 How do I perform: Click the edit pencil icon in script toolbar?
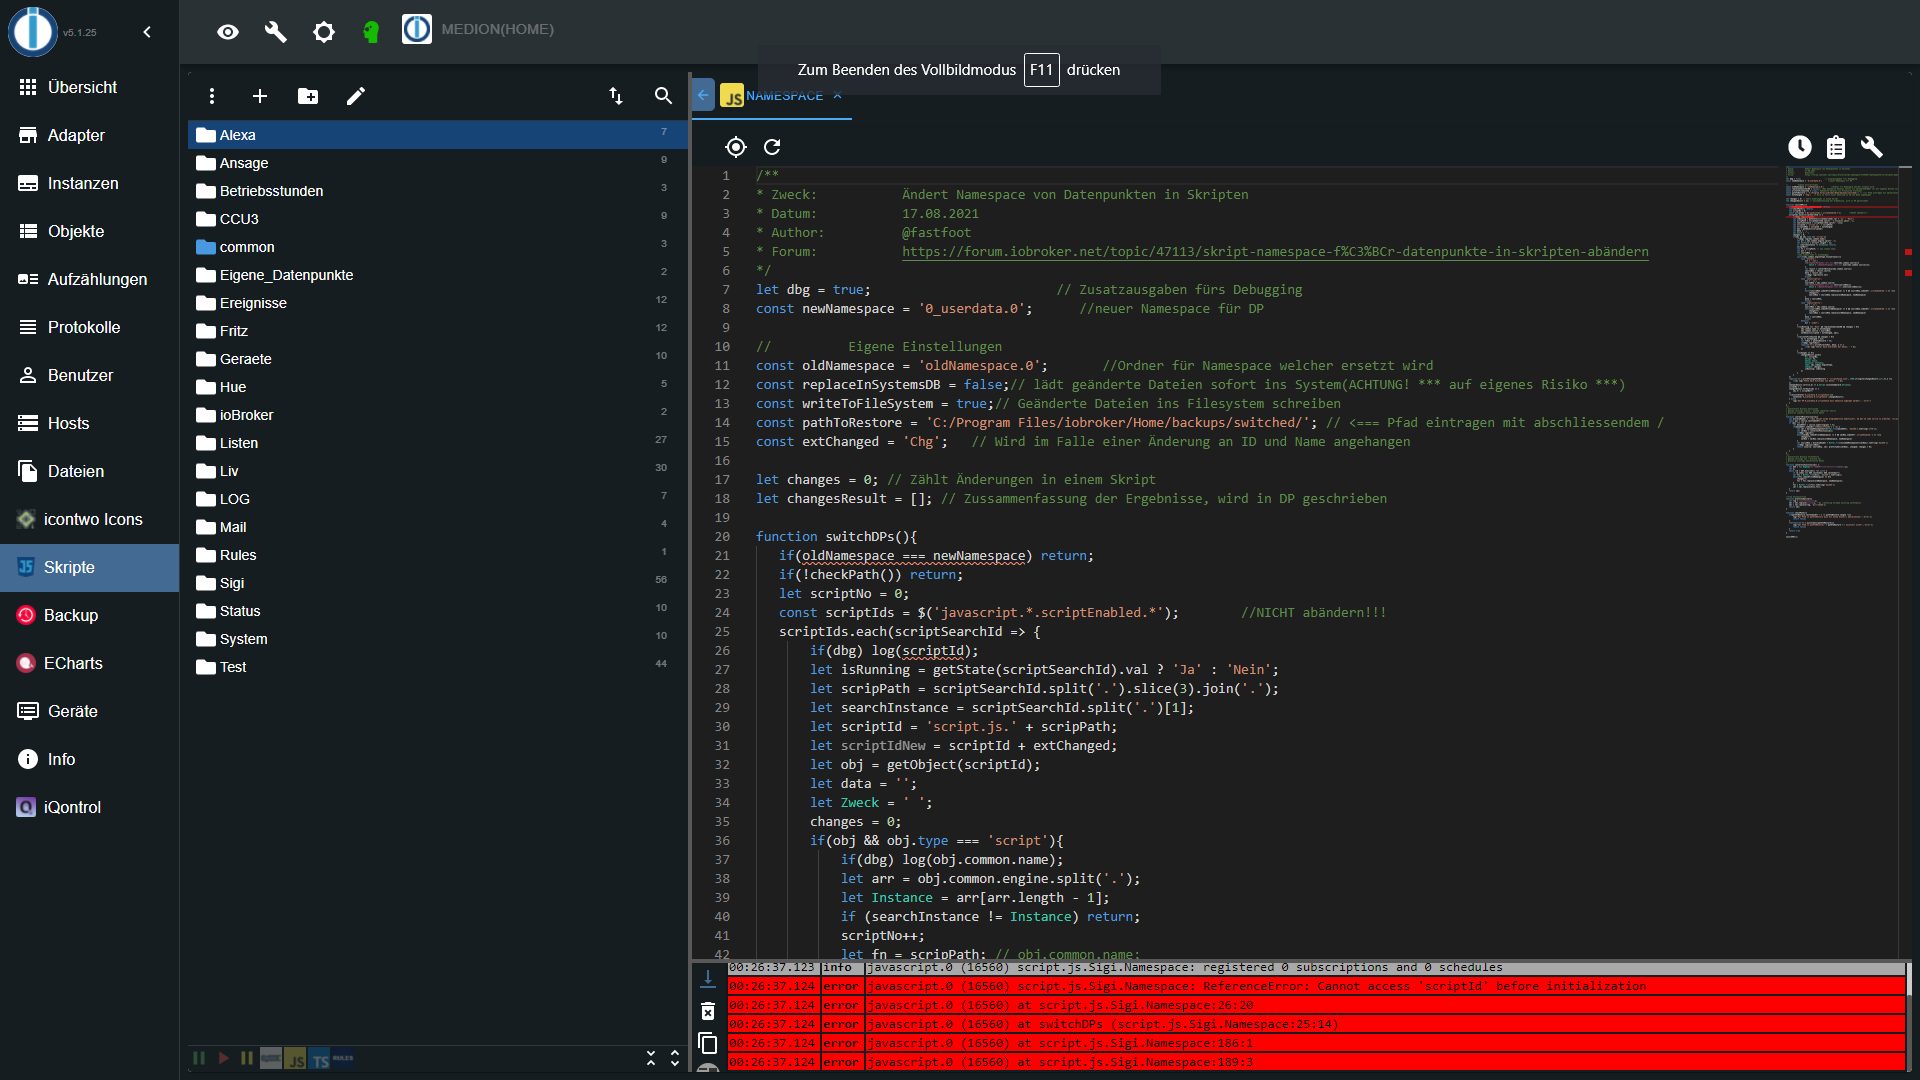356,96
